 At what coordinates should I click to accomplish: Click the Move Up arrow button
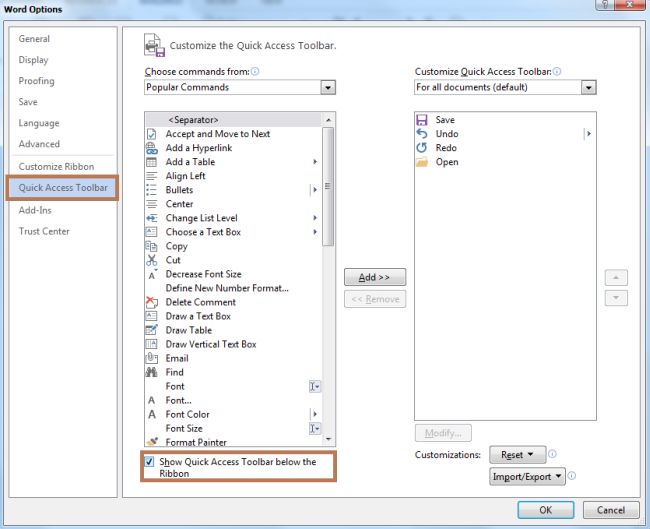[616, 277]
